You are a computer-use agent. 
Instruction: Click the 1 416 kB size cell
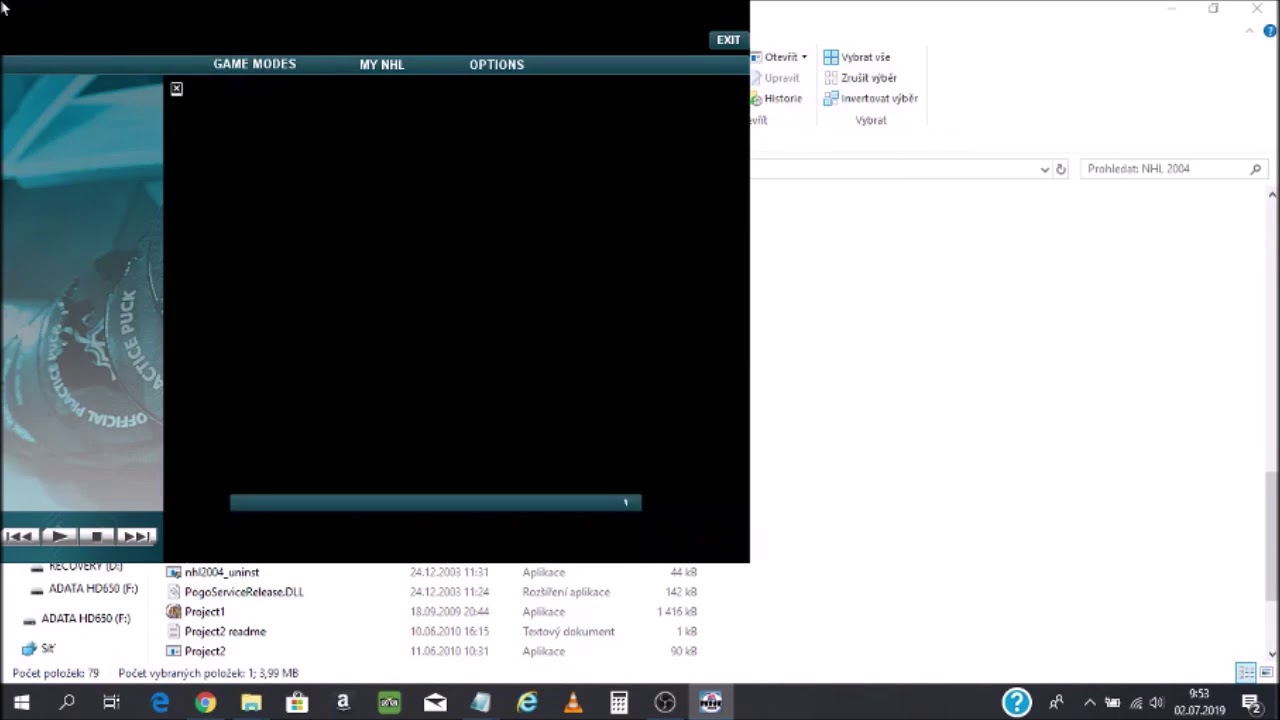coord(677,611)
